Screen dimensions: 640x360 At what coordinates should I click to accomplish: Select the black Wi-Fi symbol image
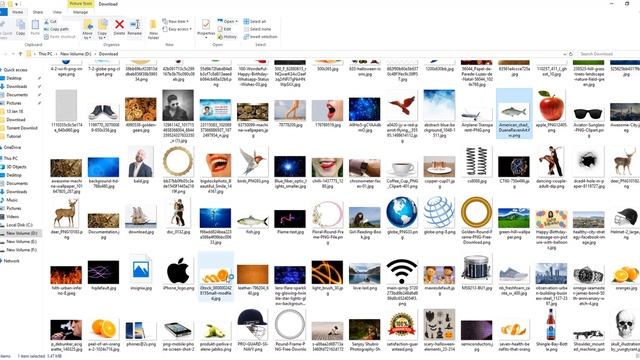click(402, 271)
